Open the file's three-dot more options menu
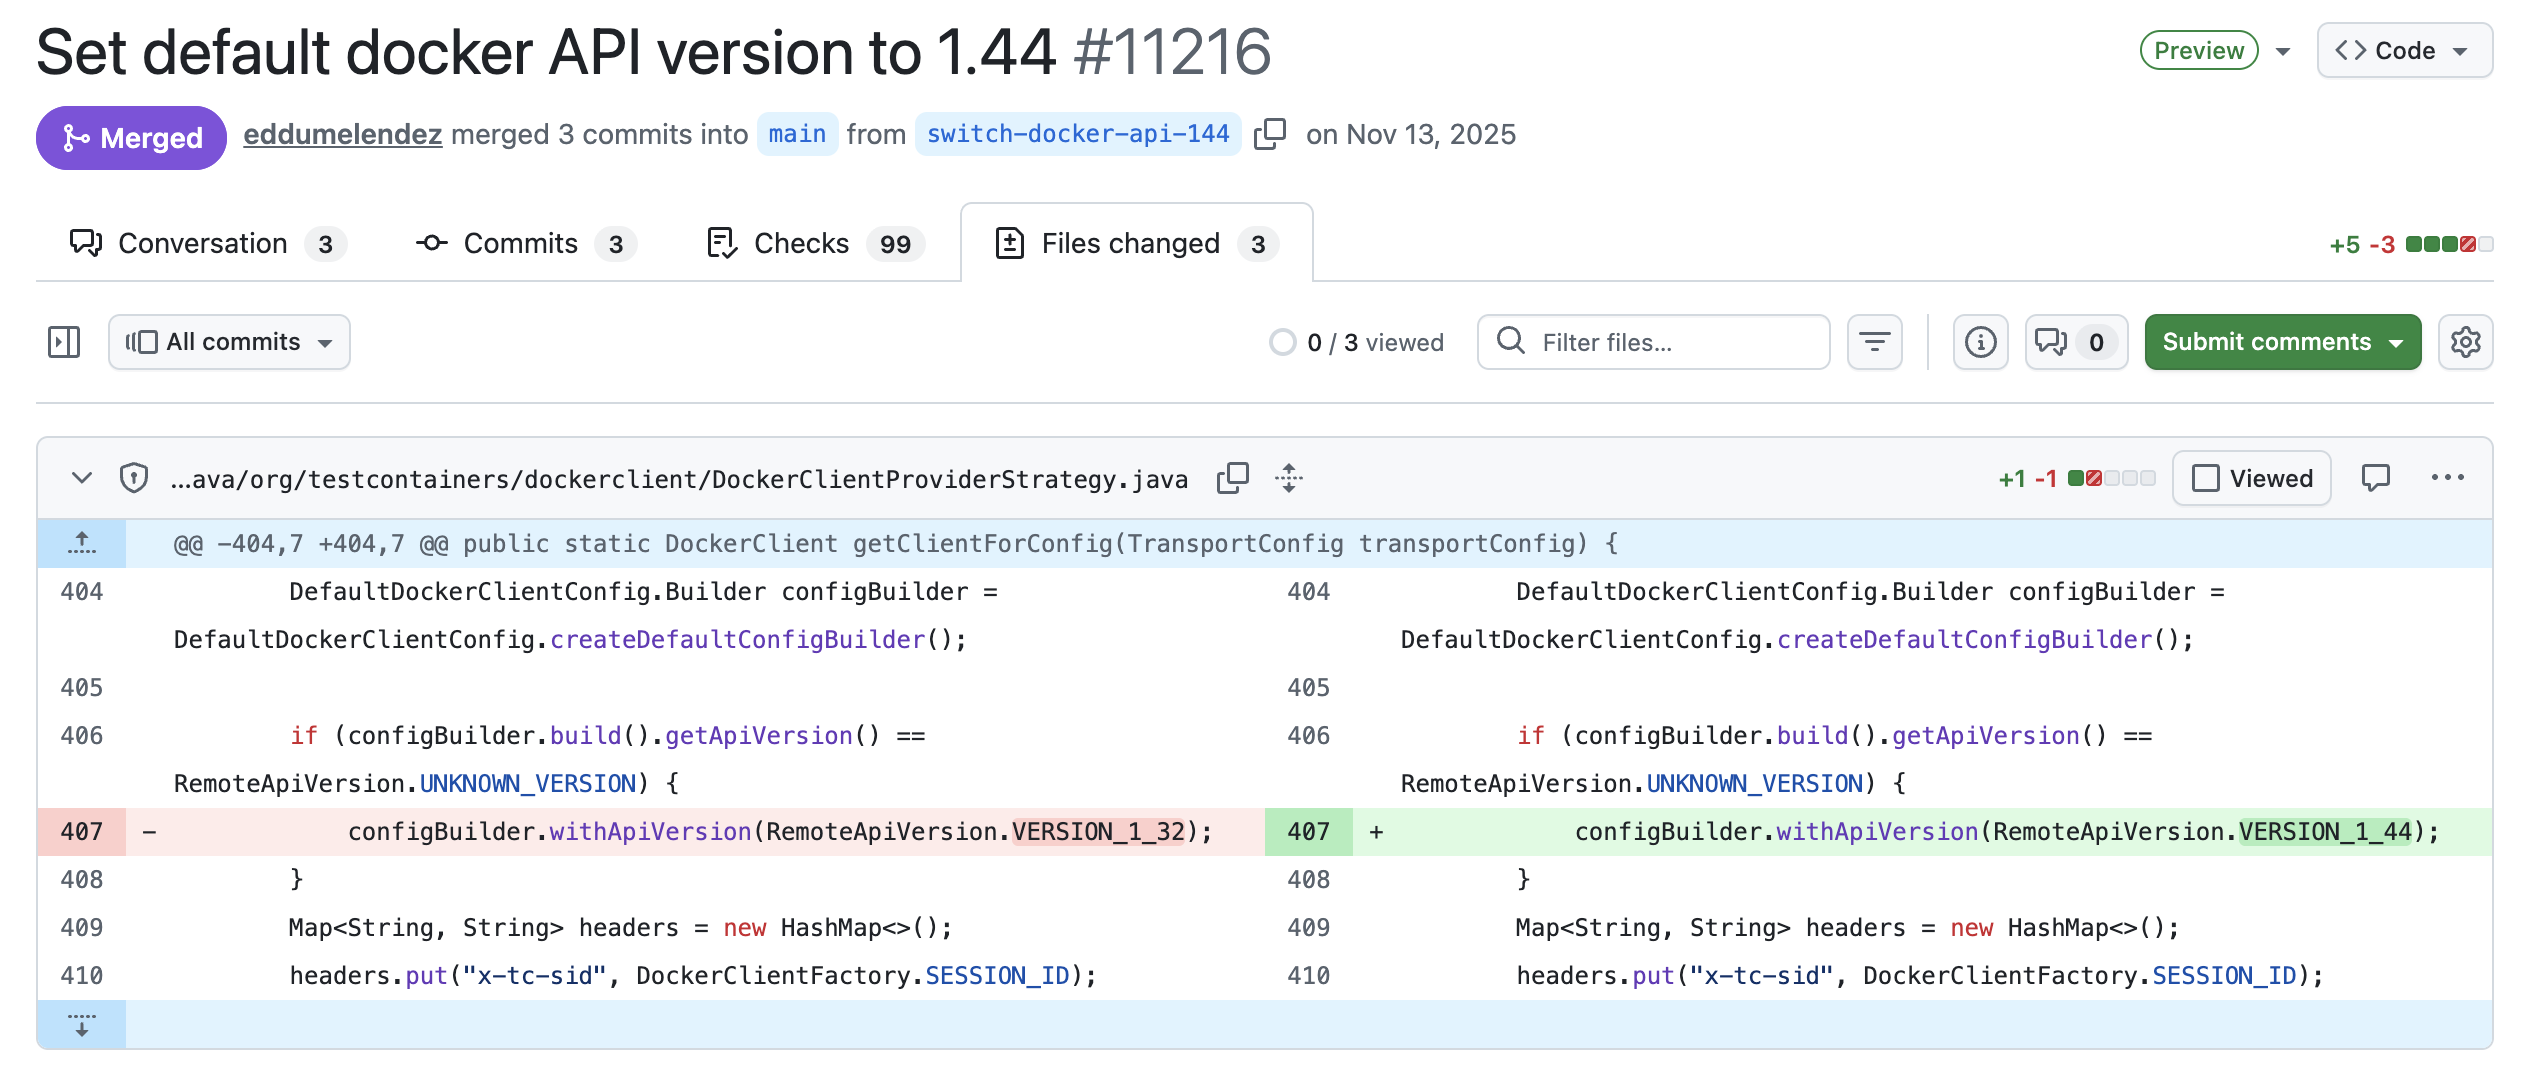The width and height of the screenshot is (2528, 1080). click(2447, 478)
